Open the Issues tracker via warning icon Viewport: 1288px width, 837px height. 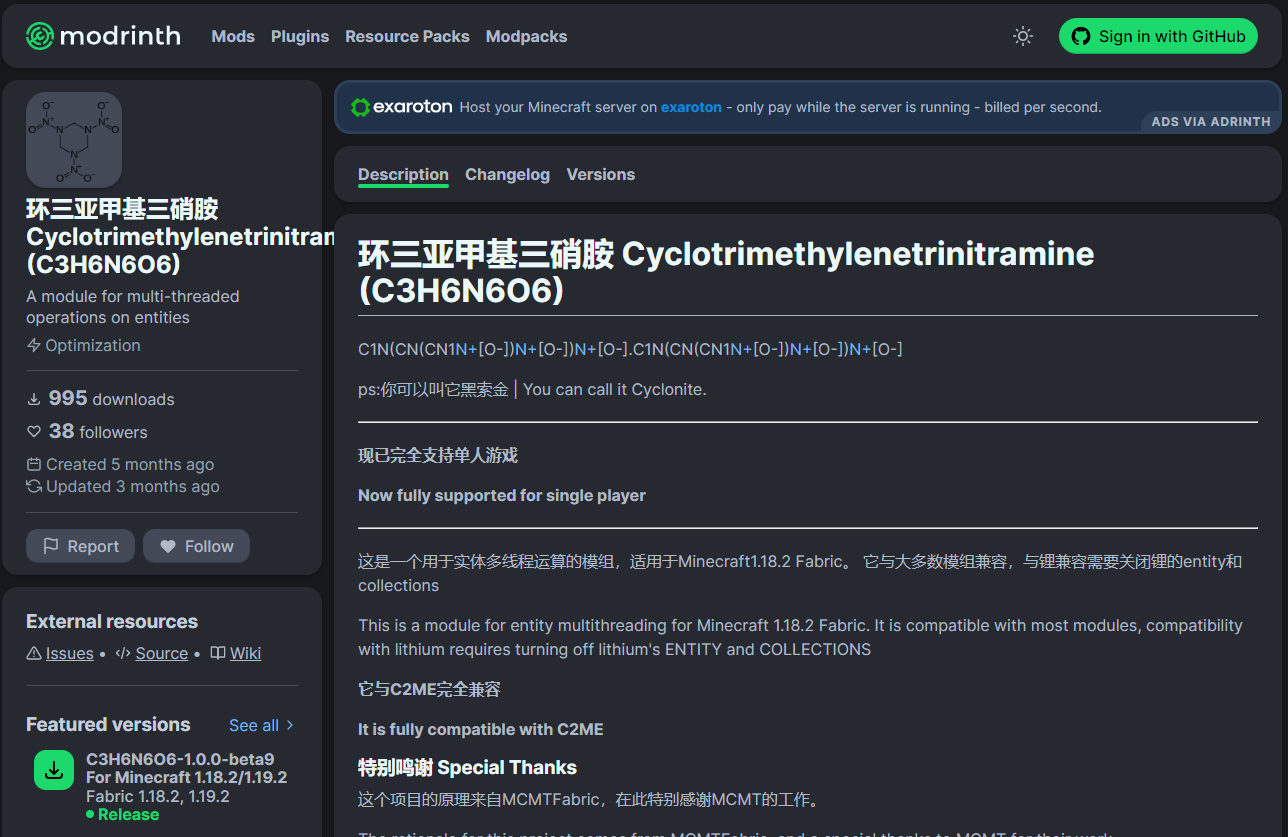[x=33, y=653]
